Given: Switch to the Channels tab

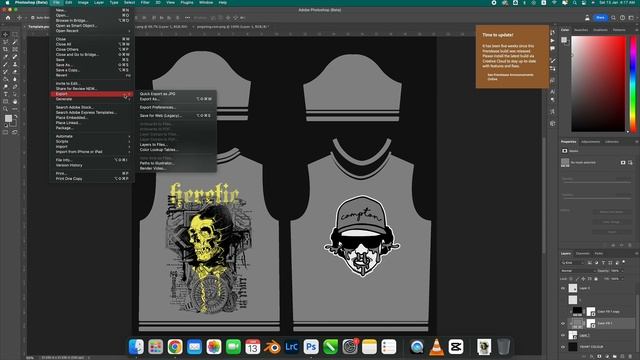Looking at the screenshot, I should coord(582,253).
